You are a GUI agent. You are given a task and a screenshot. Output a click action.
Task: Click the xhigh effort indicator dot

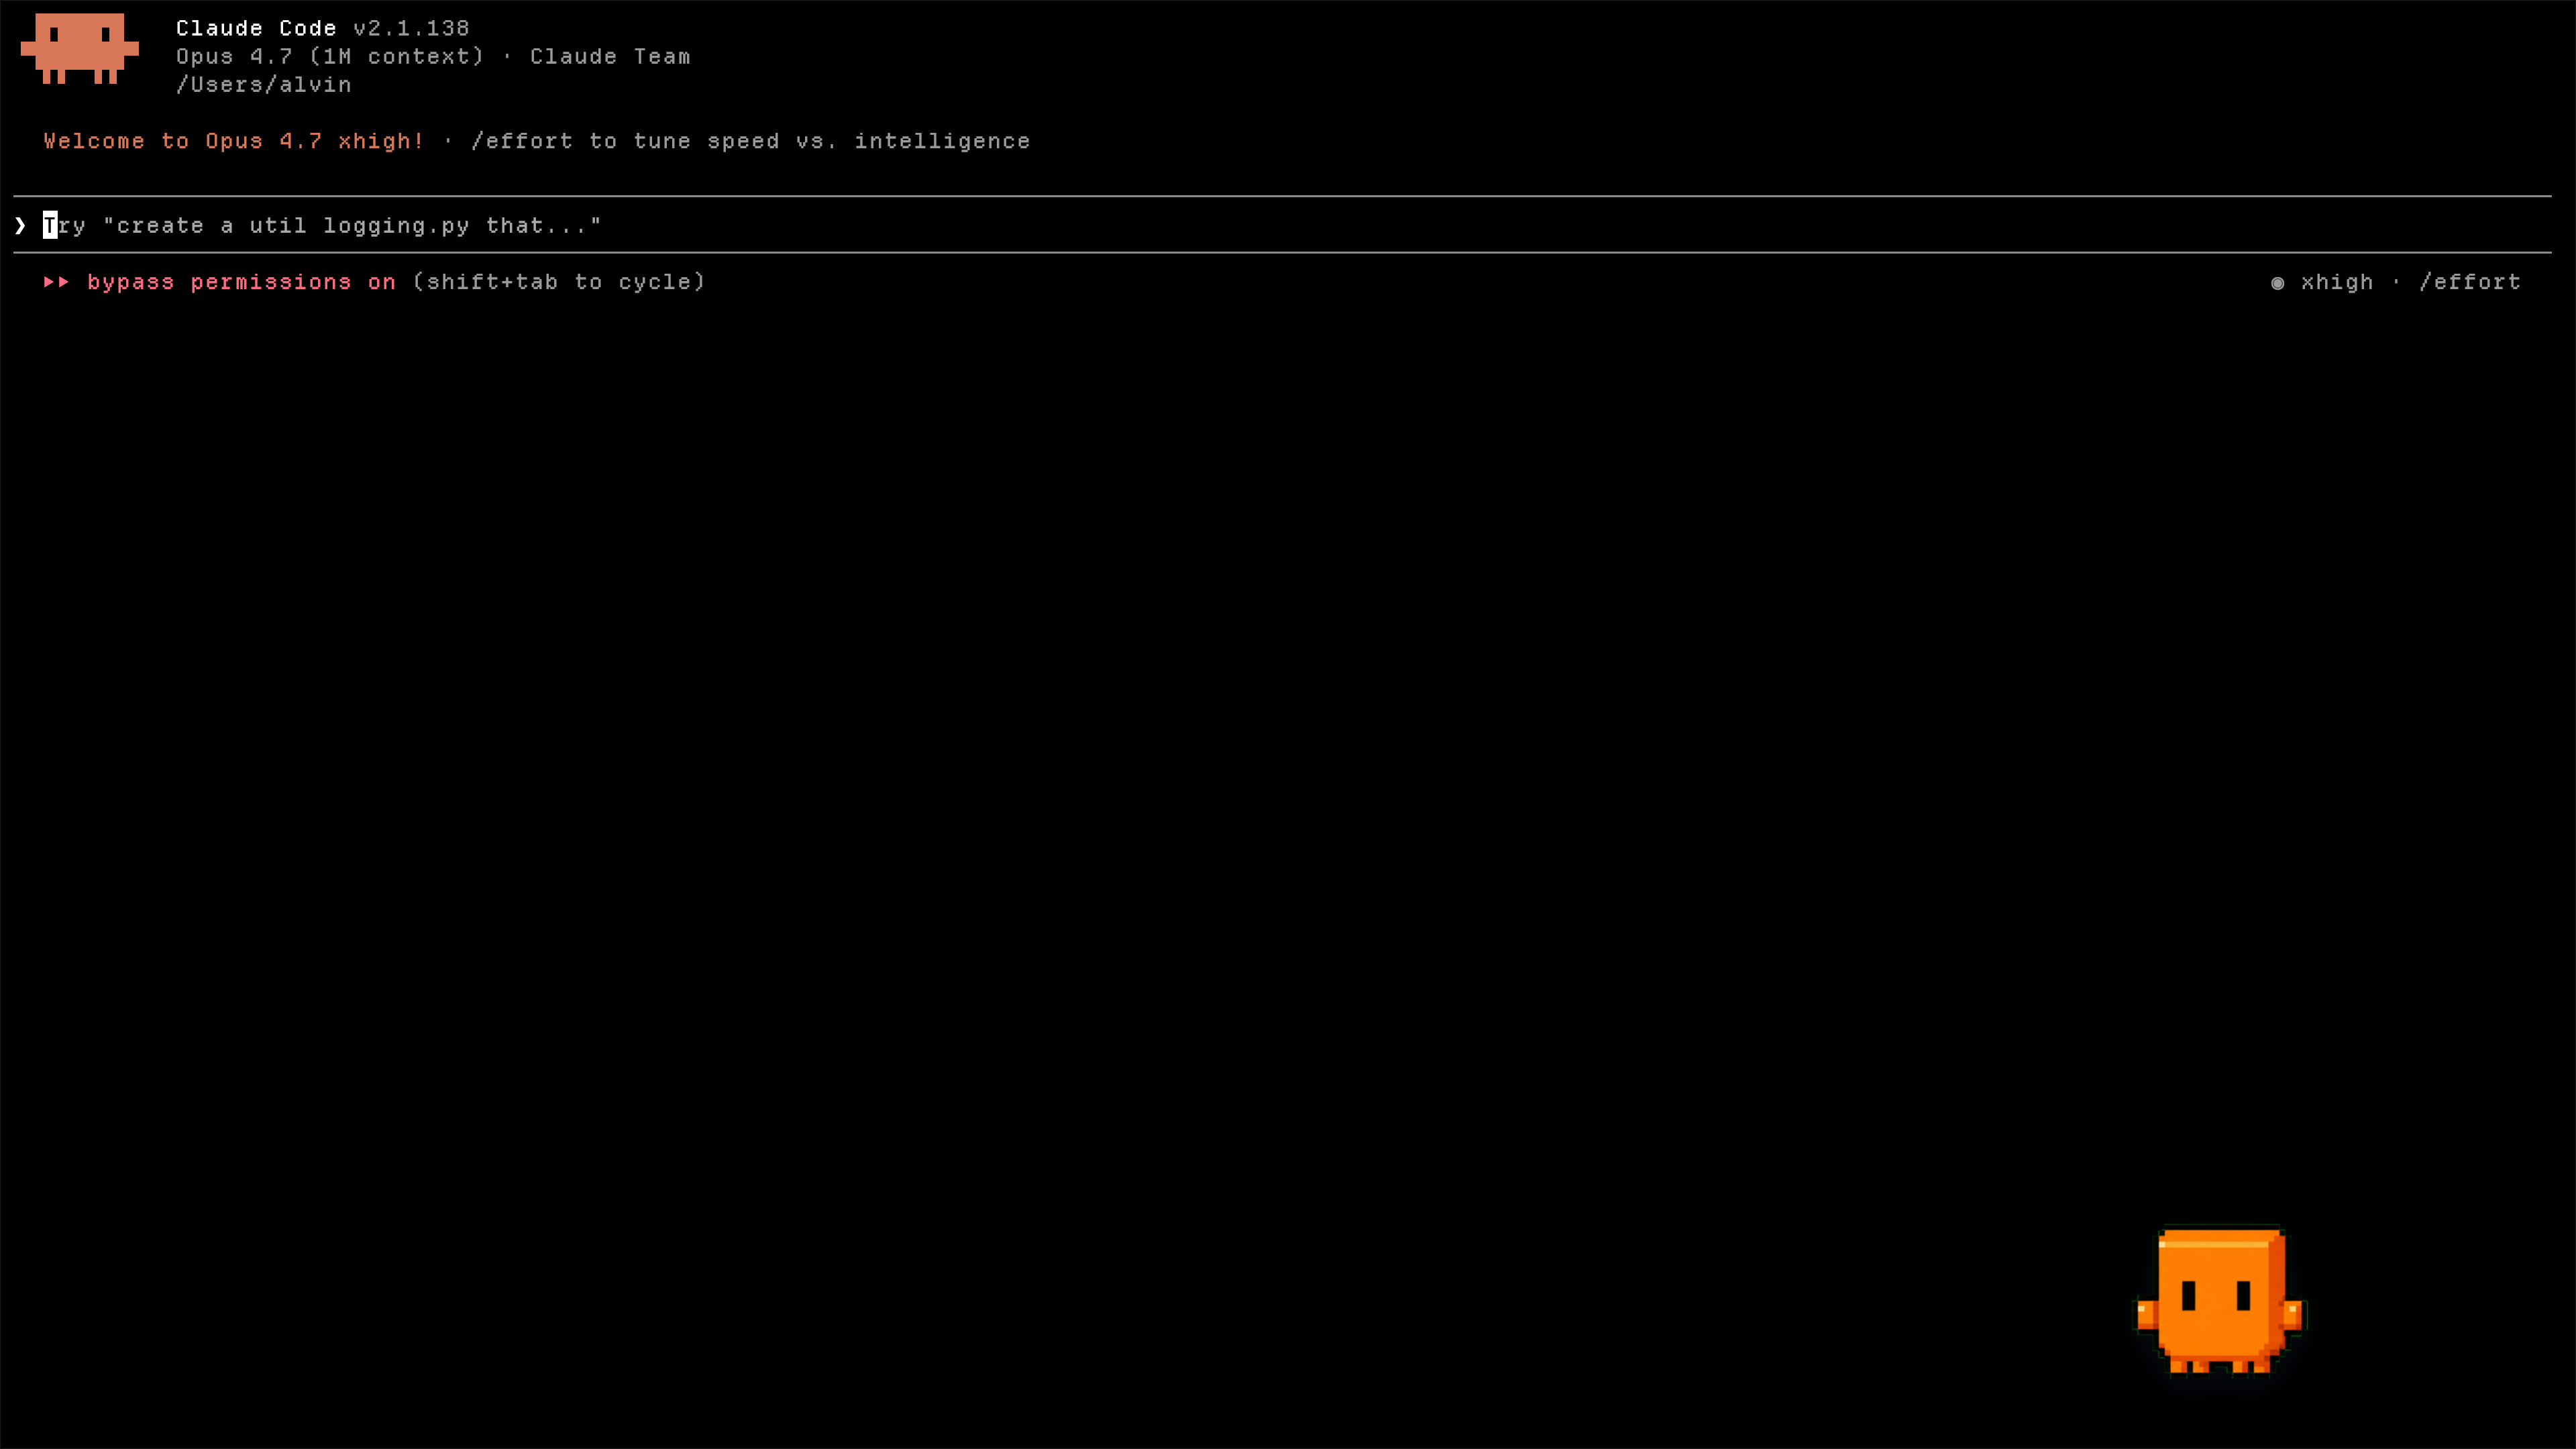pyautogui.click(x=2277, y=283)
